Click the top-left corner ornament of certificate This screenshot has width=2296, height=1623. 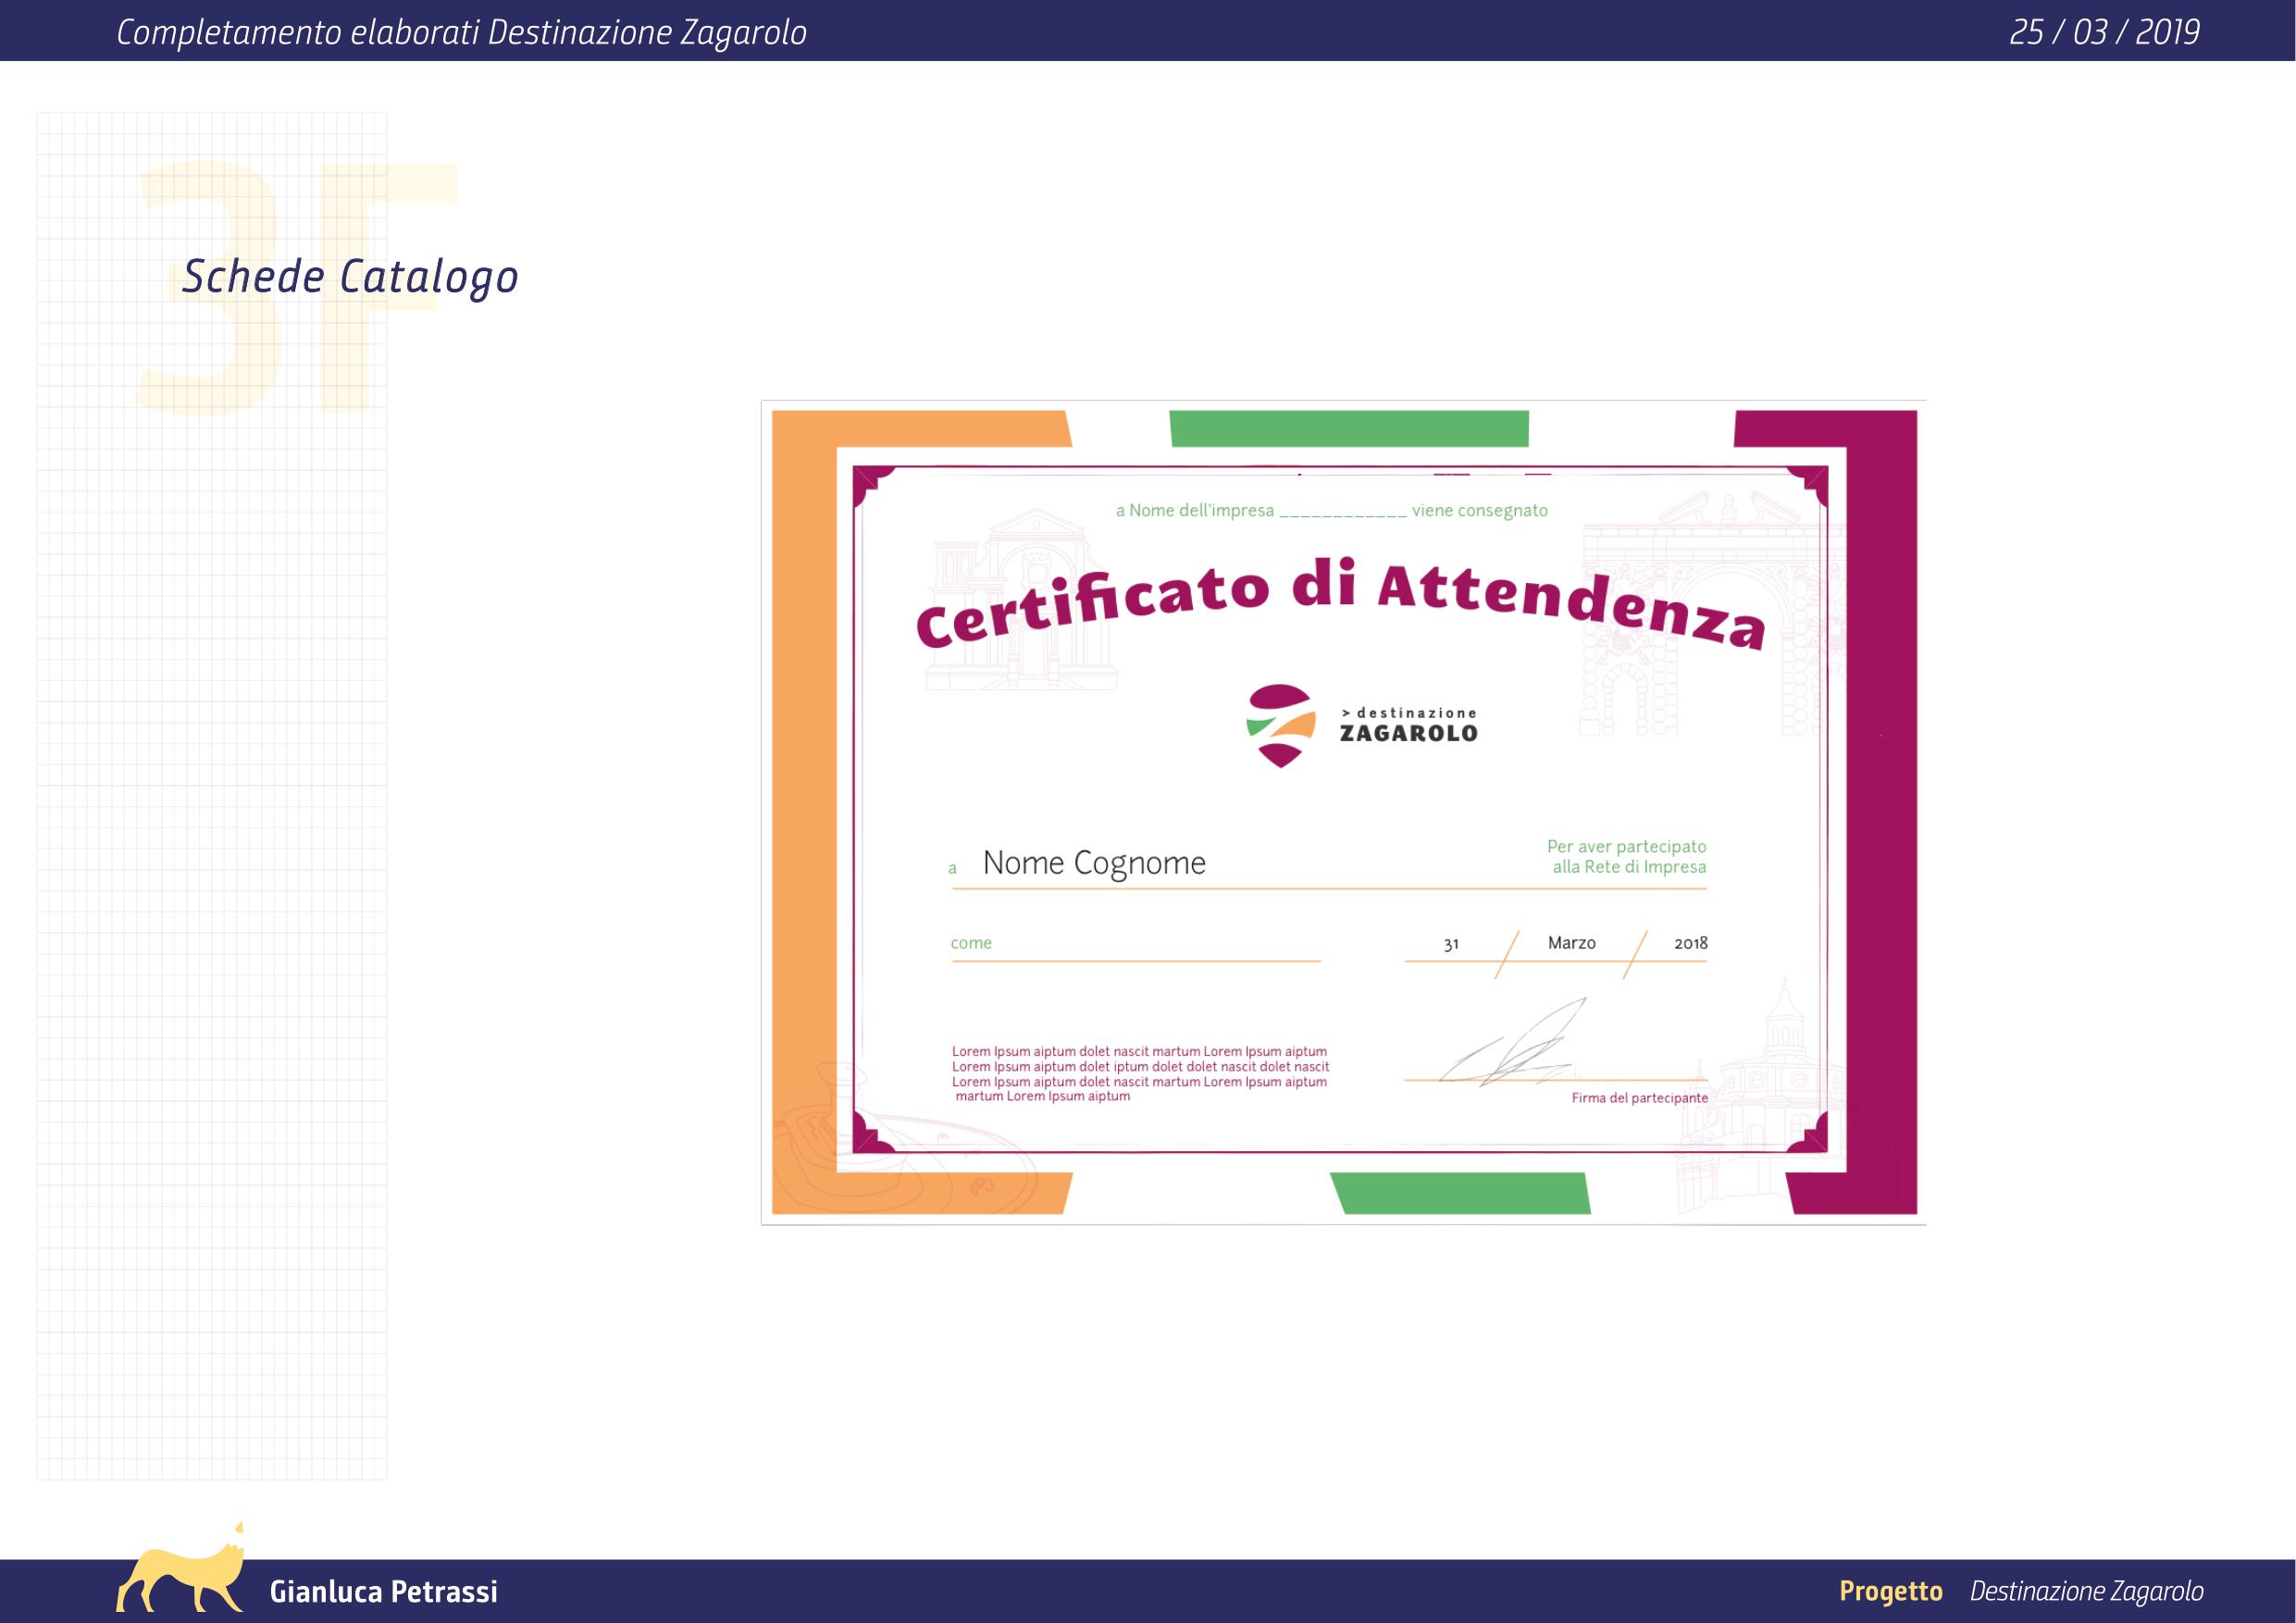point(865,482)
